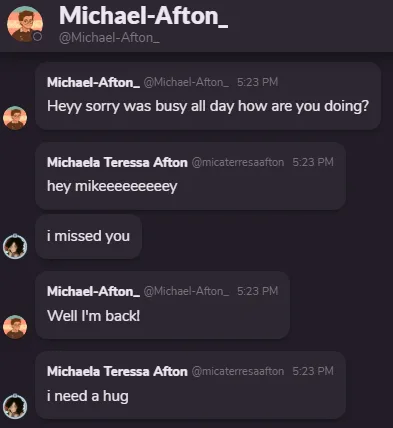Select the "hey mikeeeeeeeeey" message bubble
This screenshot has width=393, height=428.
[190, 176]
